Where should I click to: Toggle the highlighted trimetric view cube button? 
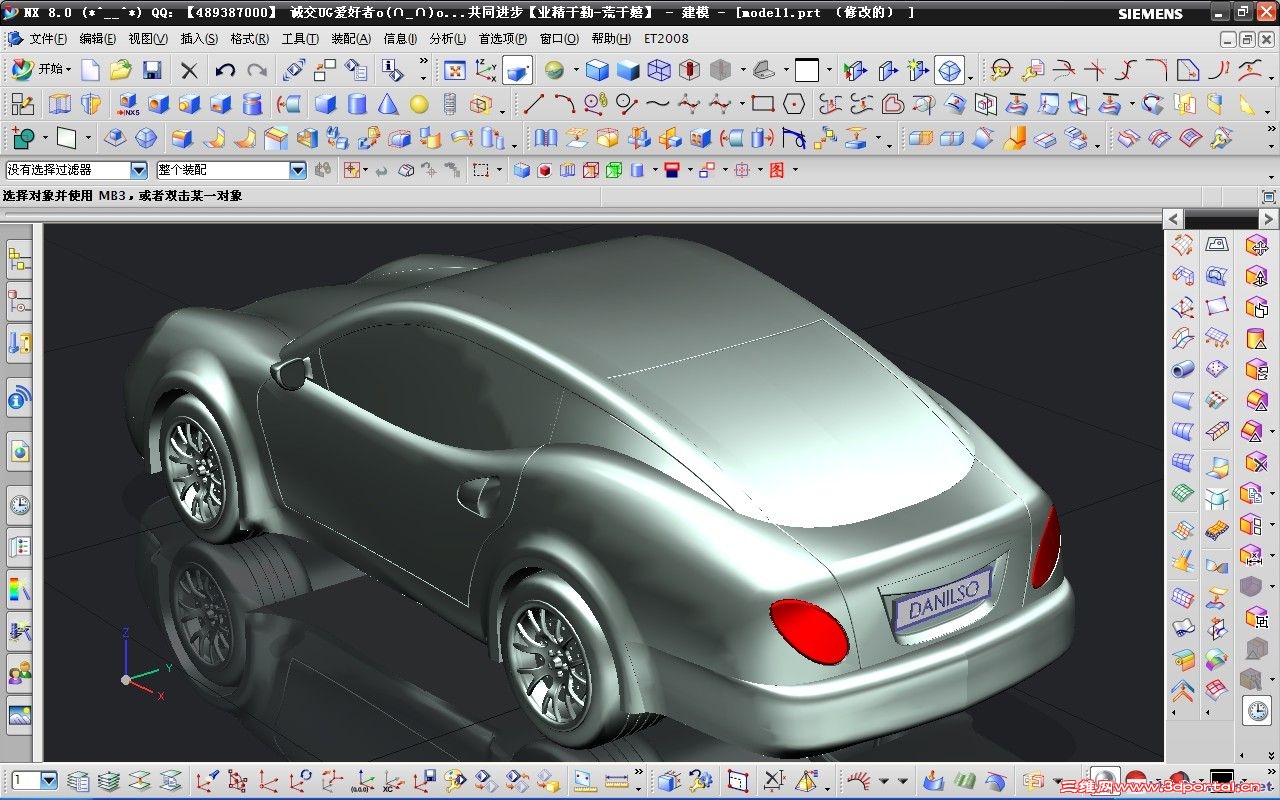[949, 70]
